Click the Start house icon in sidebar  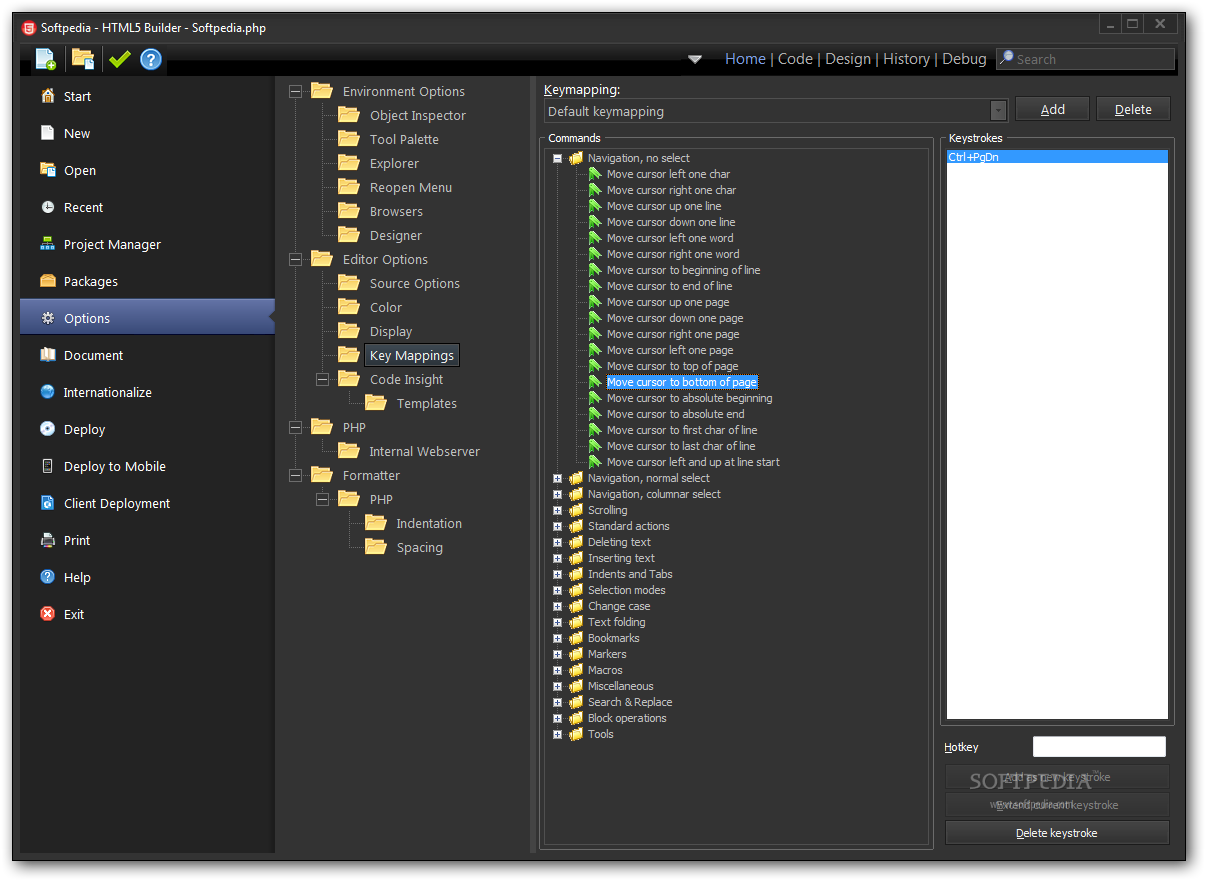pyautogui.click(x=47, y=96)
